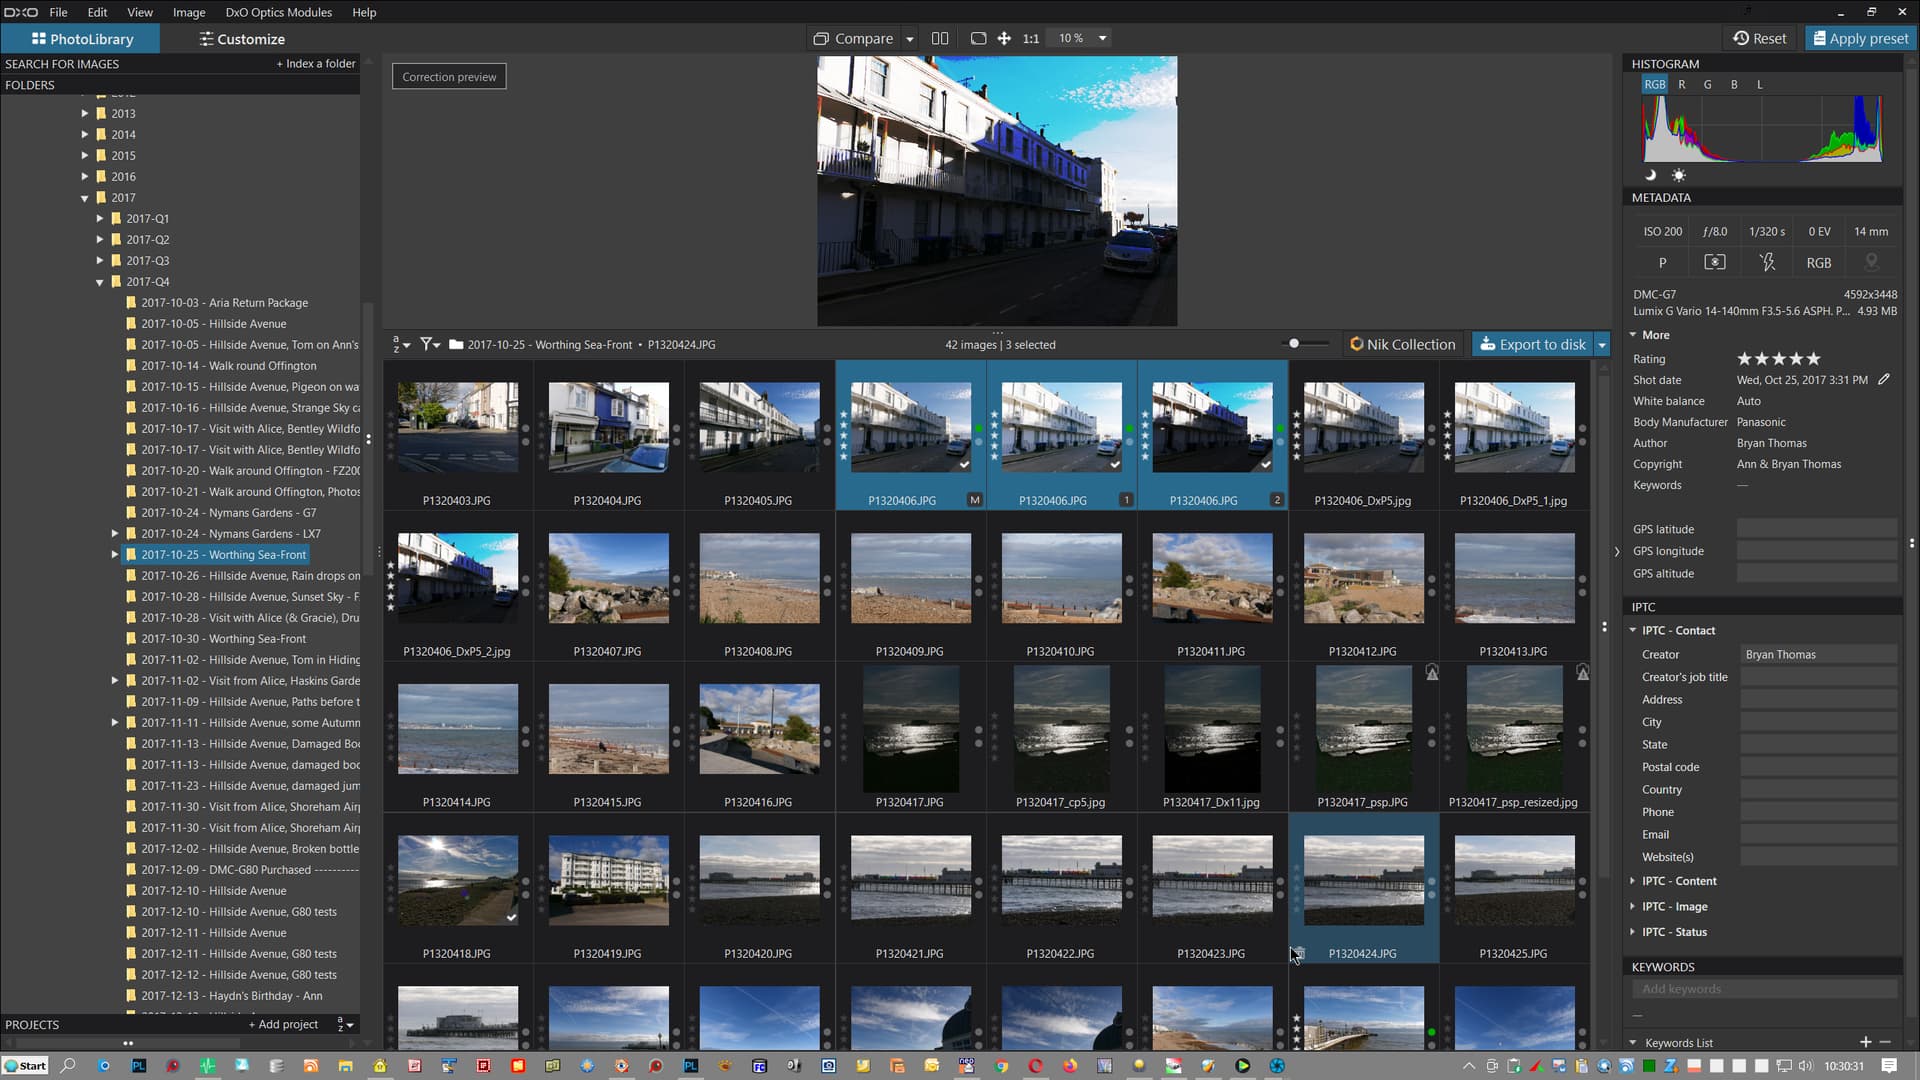Open the filter icon above the filmstrip
The width and height of the screenshot is (1920, 1080).
[x=427, y=344]
